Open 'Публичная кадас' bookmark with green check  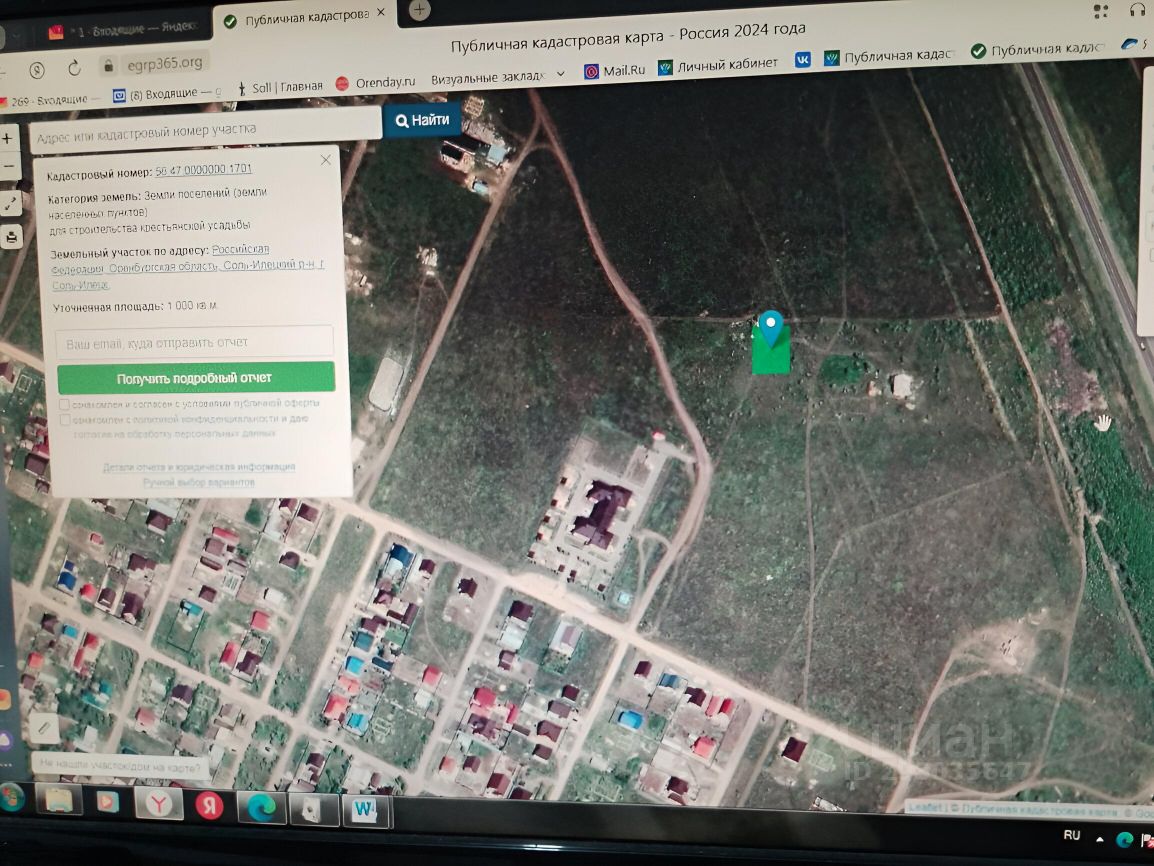pos(1038,49)
